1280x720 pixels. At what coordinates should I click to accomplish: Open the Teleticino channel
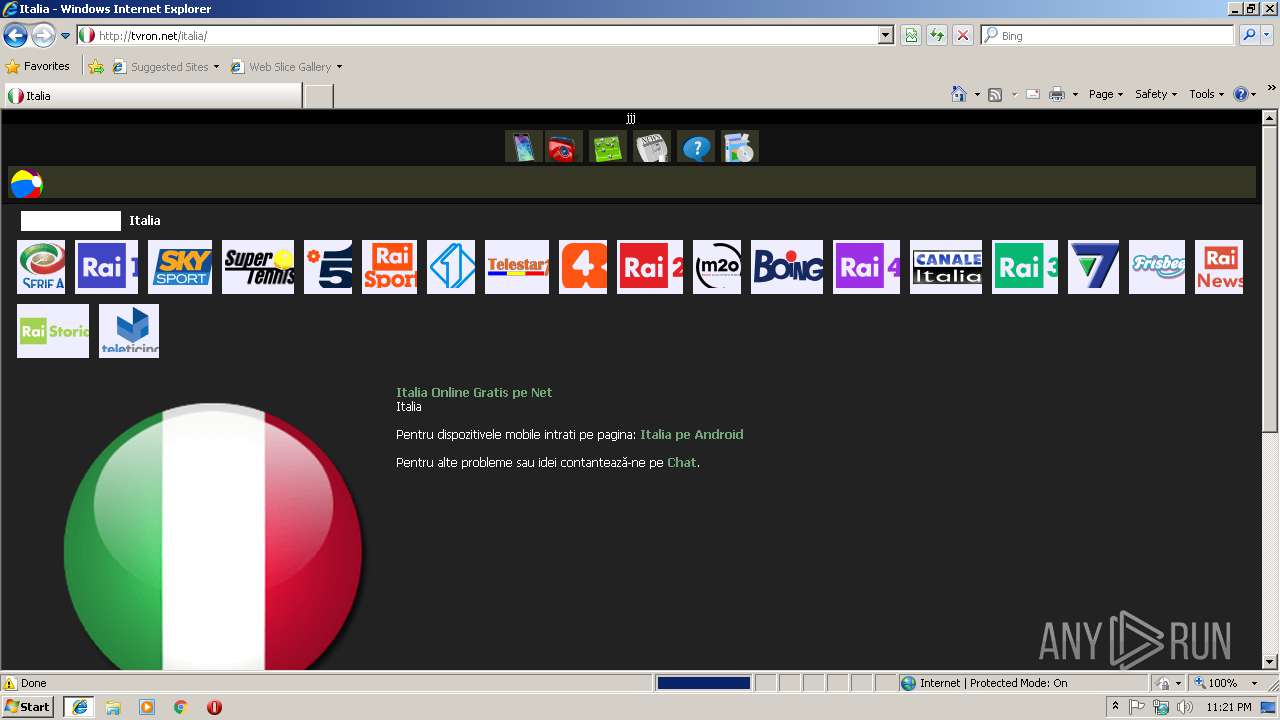[129, 331]
